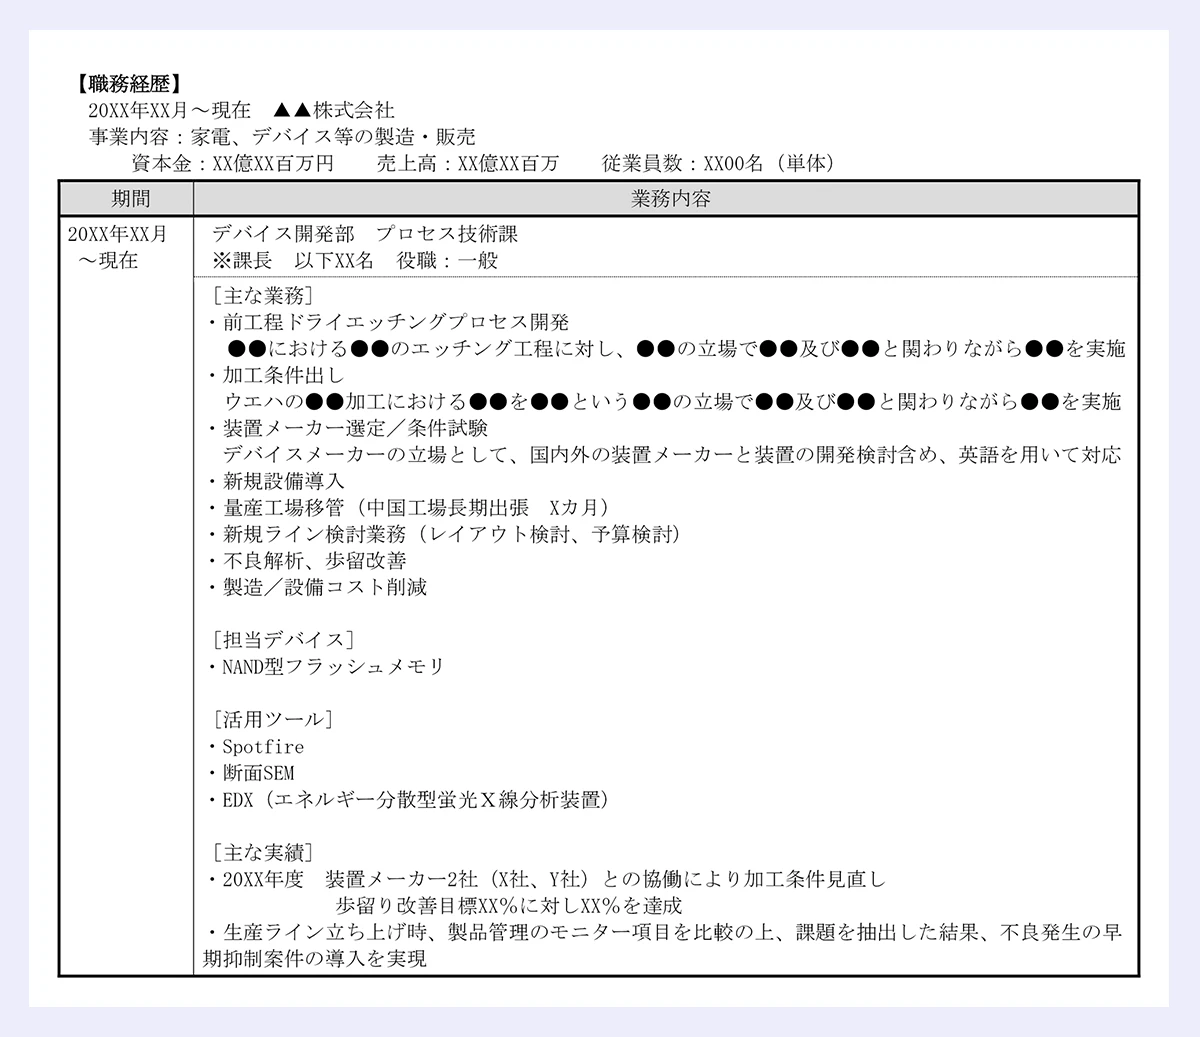Viewport: 1200px width, 1037px height.
Task: Click the 期間 table header
Action: (129, 198)
